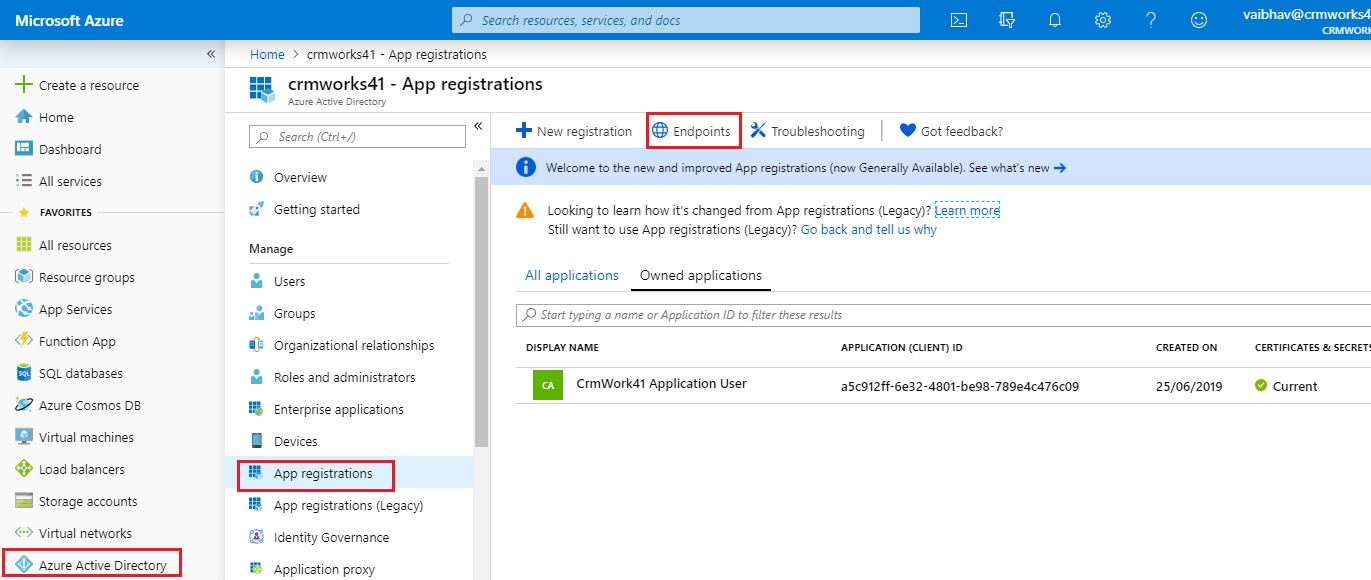Image resolution: width=1371 pixels, height=580 pixels.
Task: Open the help question mark
Action: (x=1151, y=20)
